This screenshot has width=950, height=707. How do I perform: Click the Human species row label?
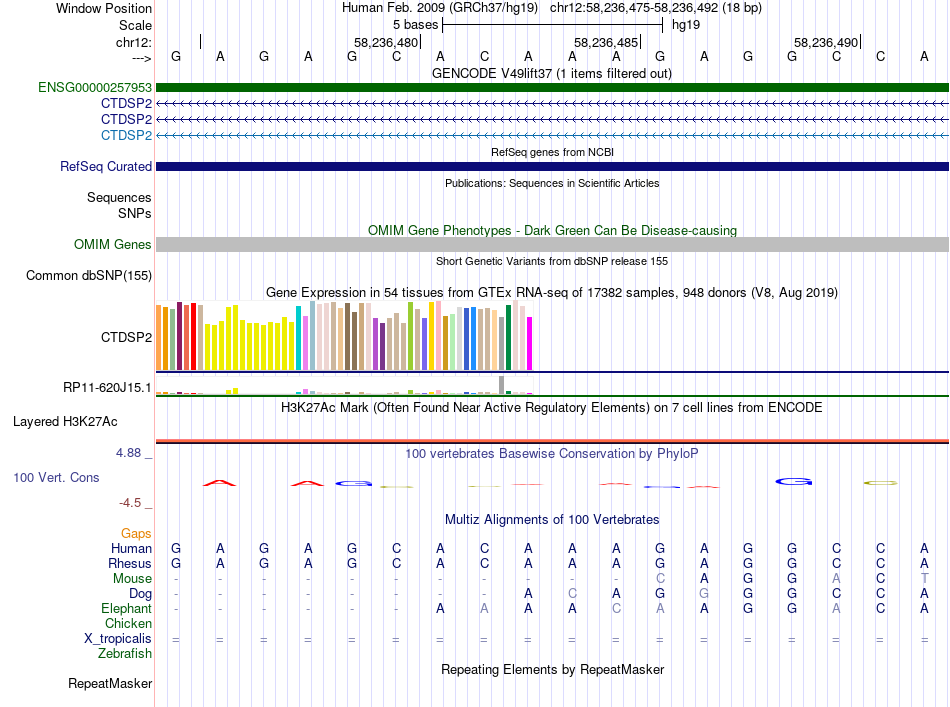(131, 548)
